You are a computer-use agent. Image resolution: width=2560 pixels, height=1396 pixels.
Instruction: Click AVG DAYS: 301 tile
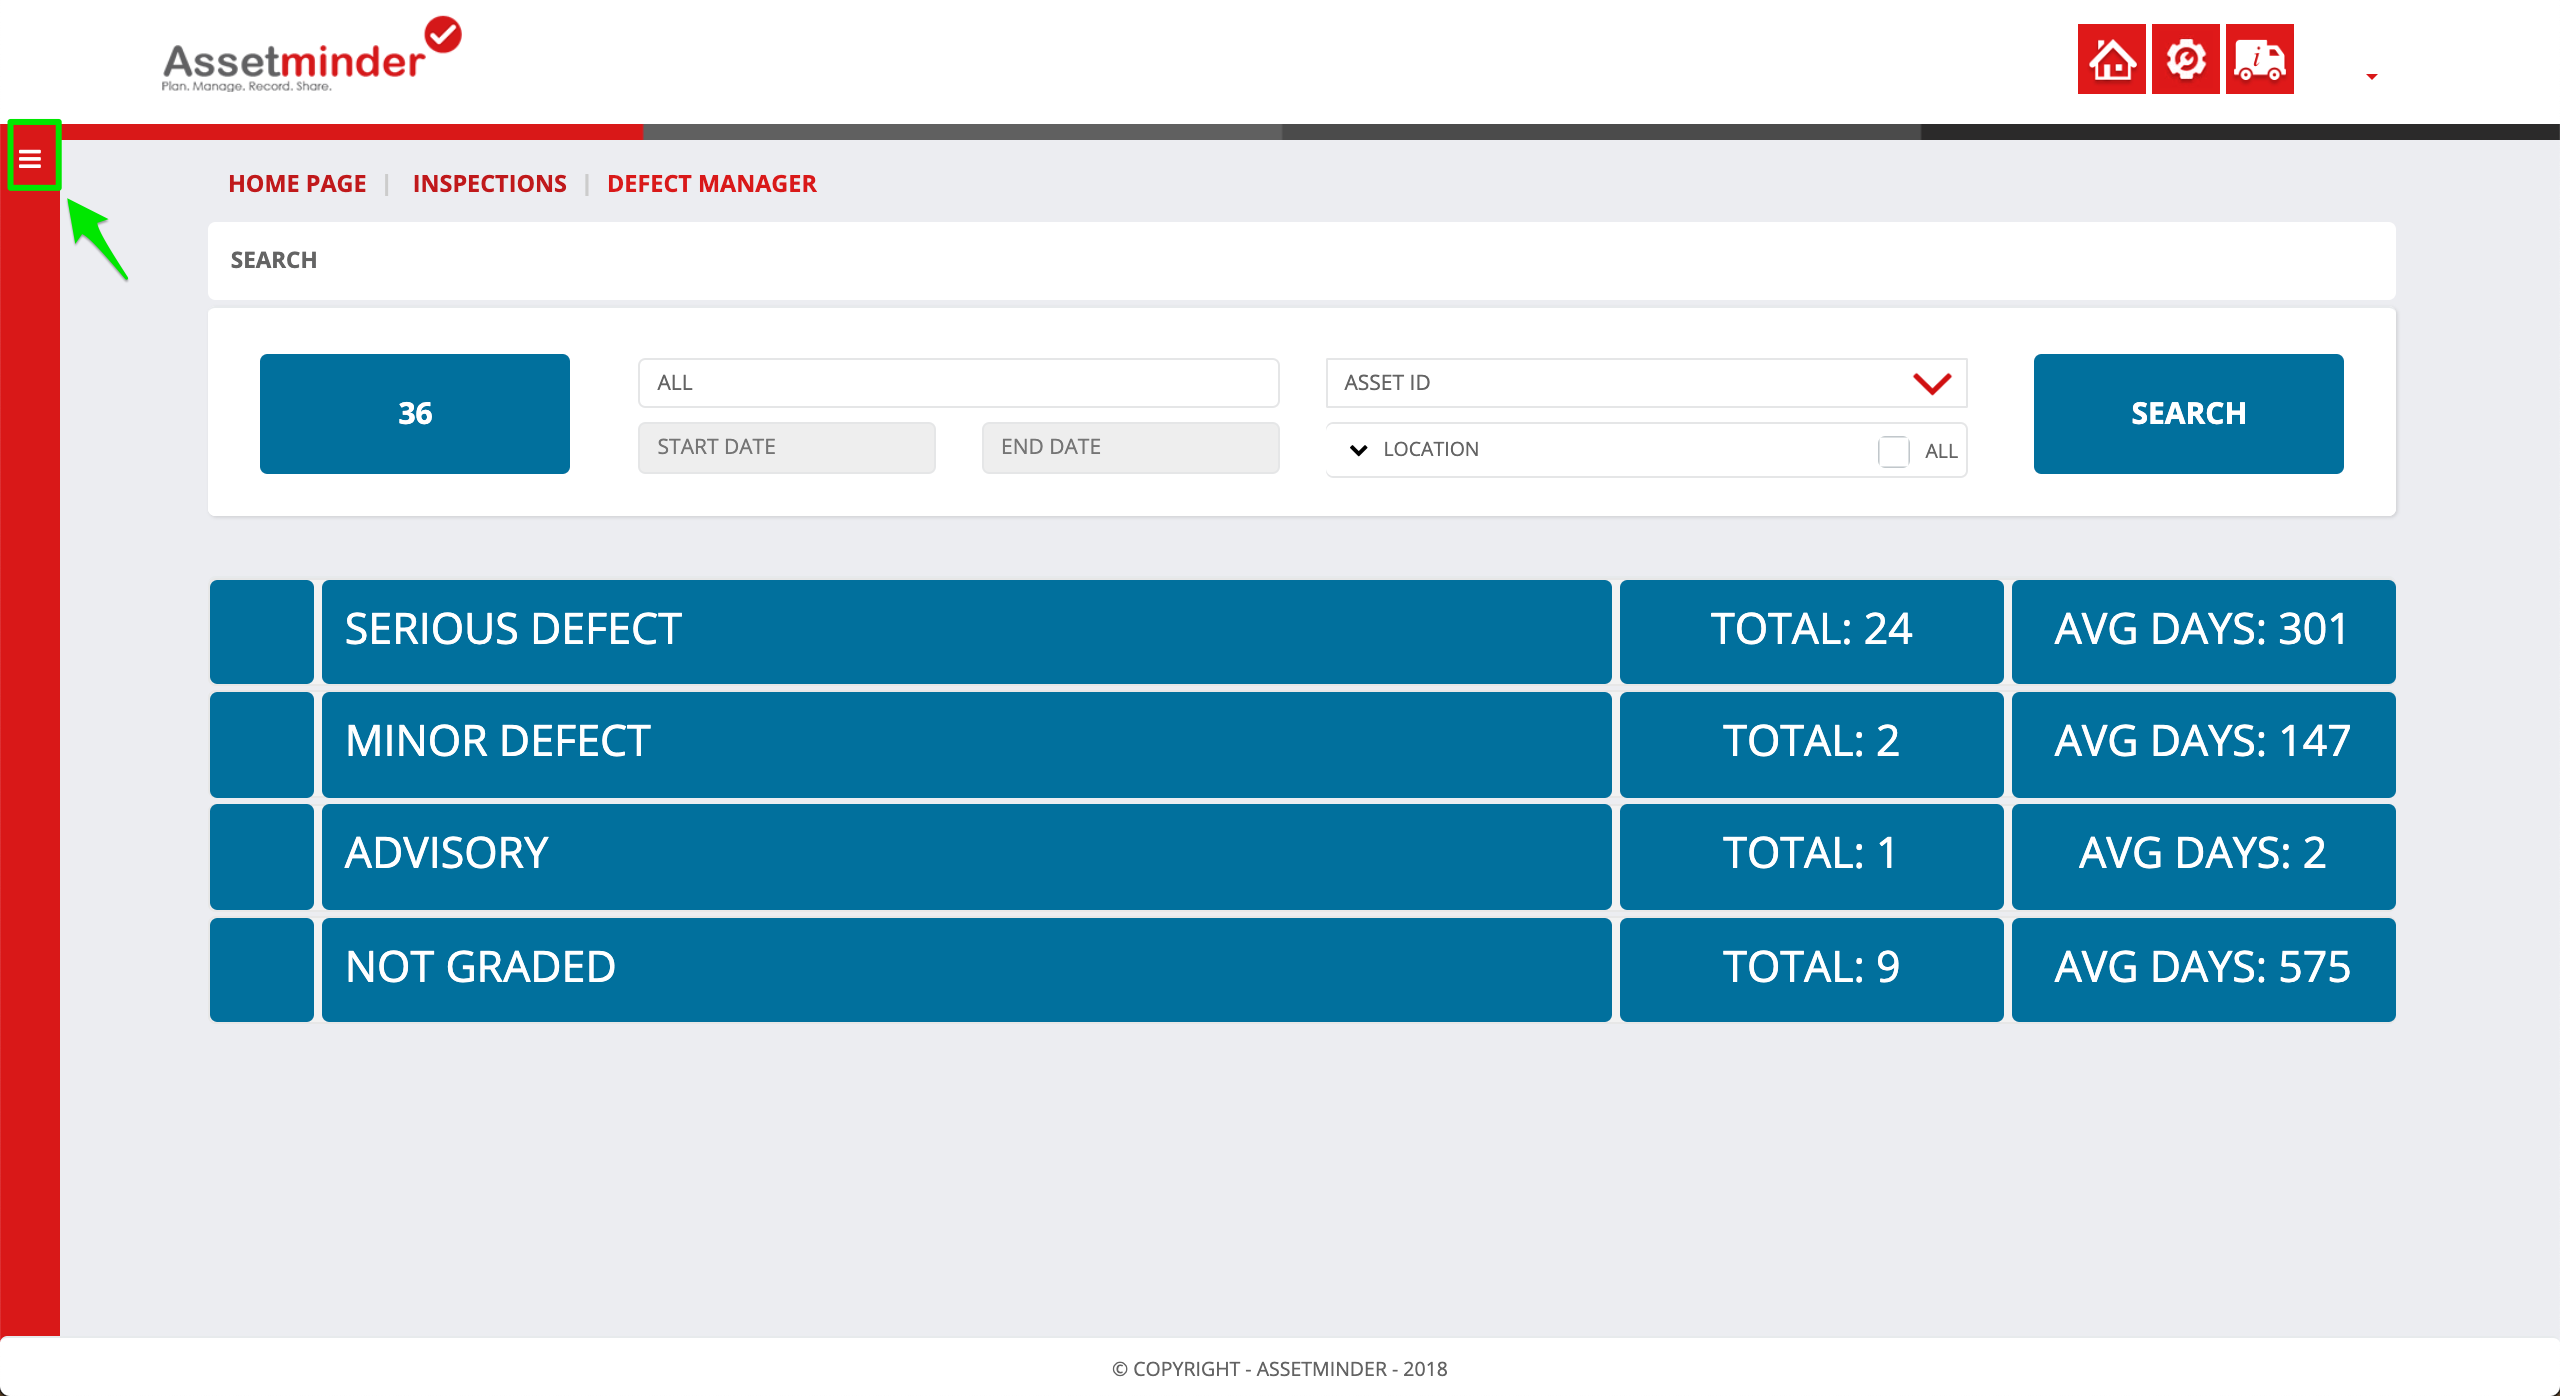pos(2203,631)
